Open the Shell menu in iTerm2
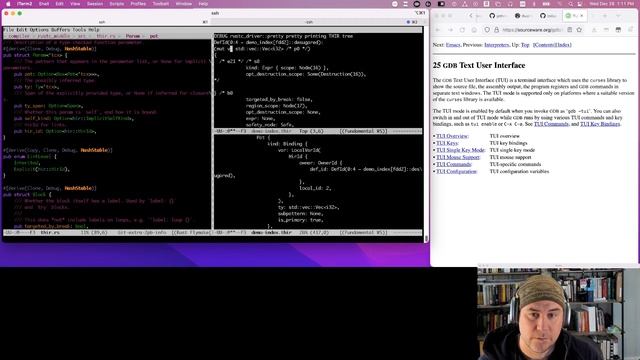The width and height of the screenshot is (640, 360). pyautogui.click(x=44, y=4)
